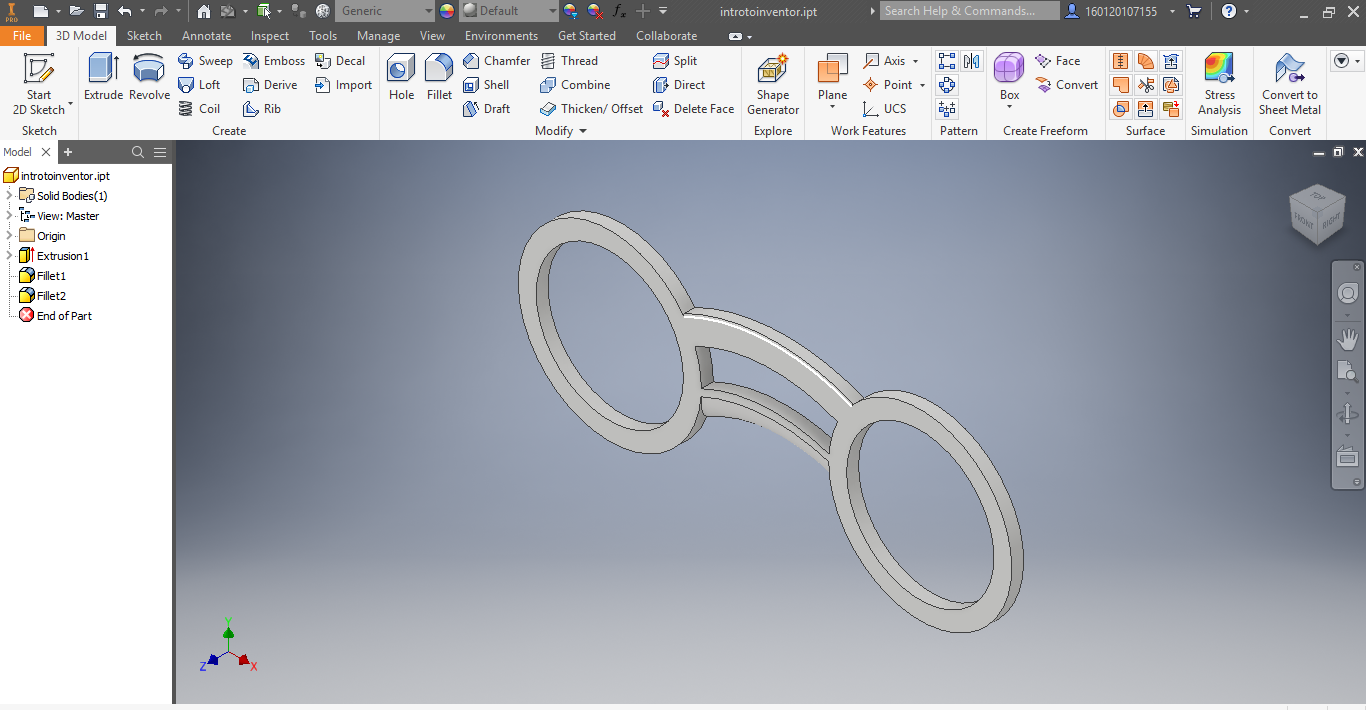1366x710 pixels.
Task: Click the Face freeform button
Action: (1058, 61)
